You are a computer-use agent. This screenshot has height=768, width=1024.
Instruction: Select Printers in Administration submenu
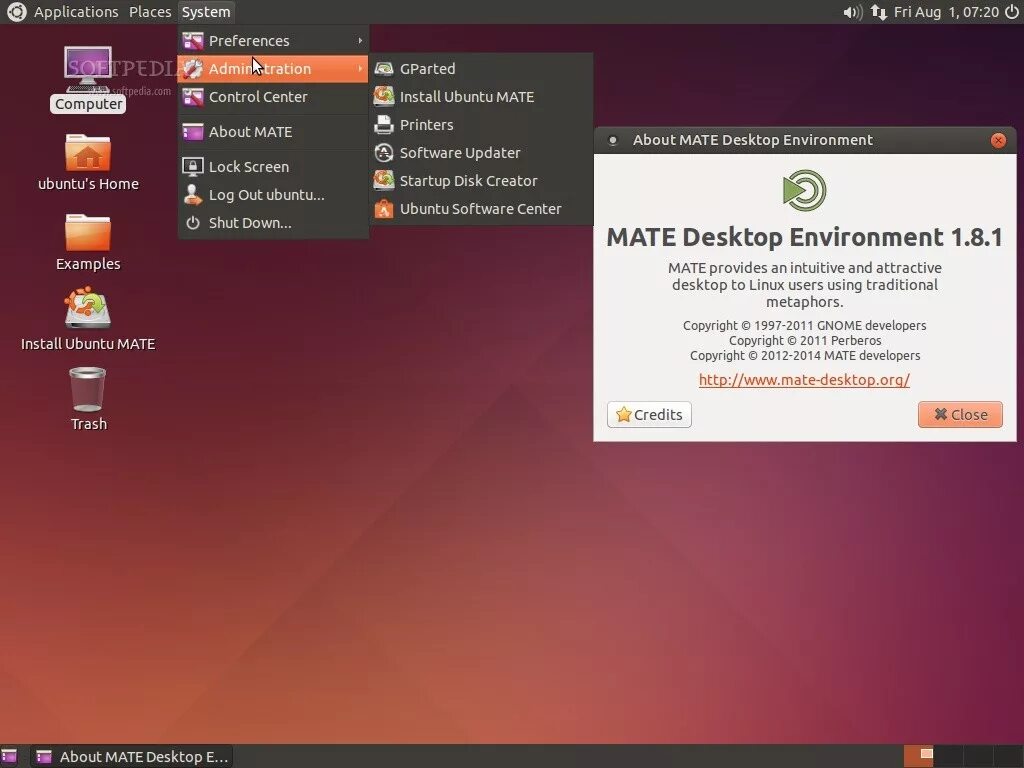(x=481, y=125)
